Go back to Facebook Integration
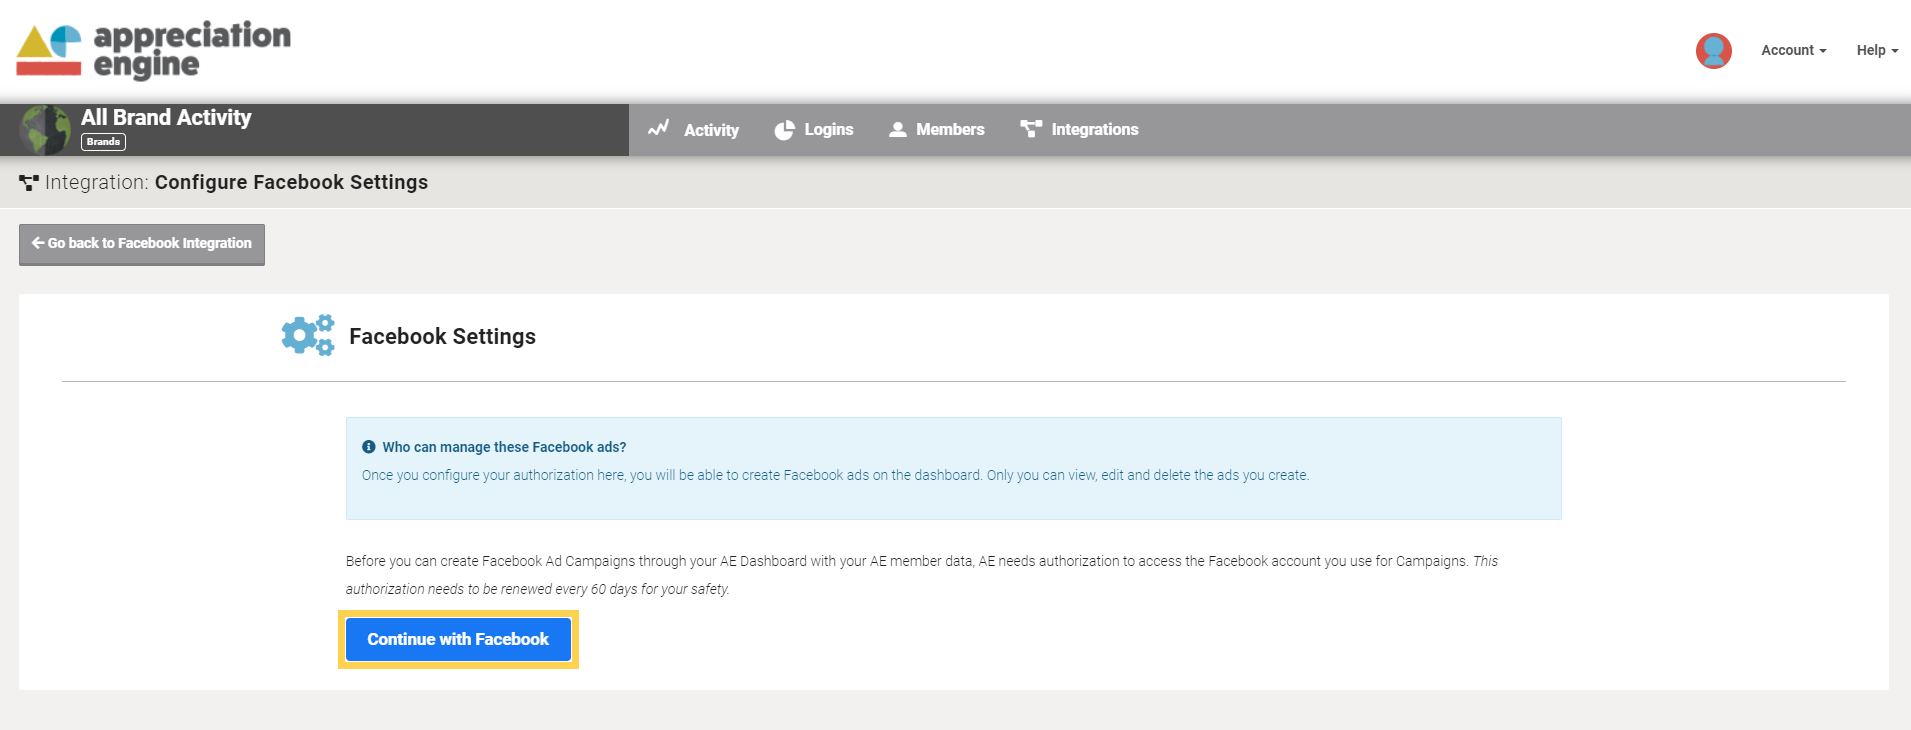The image size is (1911, 730). [x=142, y=244]
